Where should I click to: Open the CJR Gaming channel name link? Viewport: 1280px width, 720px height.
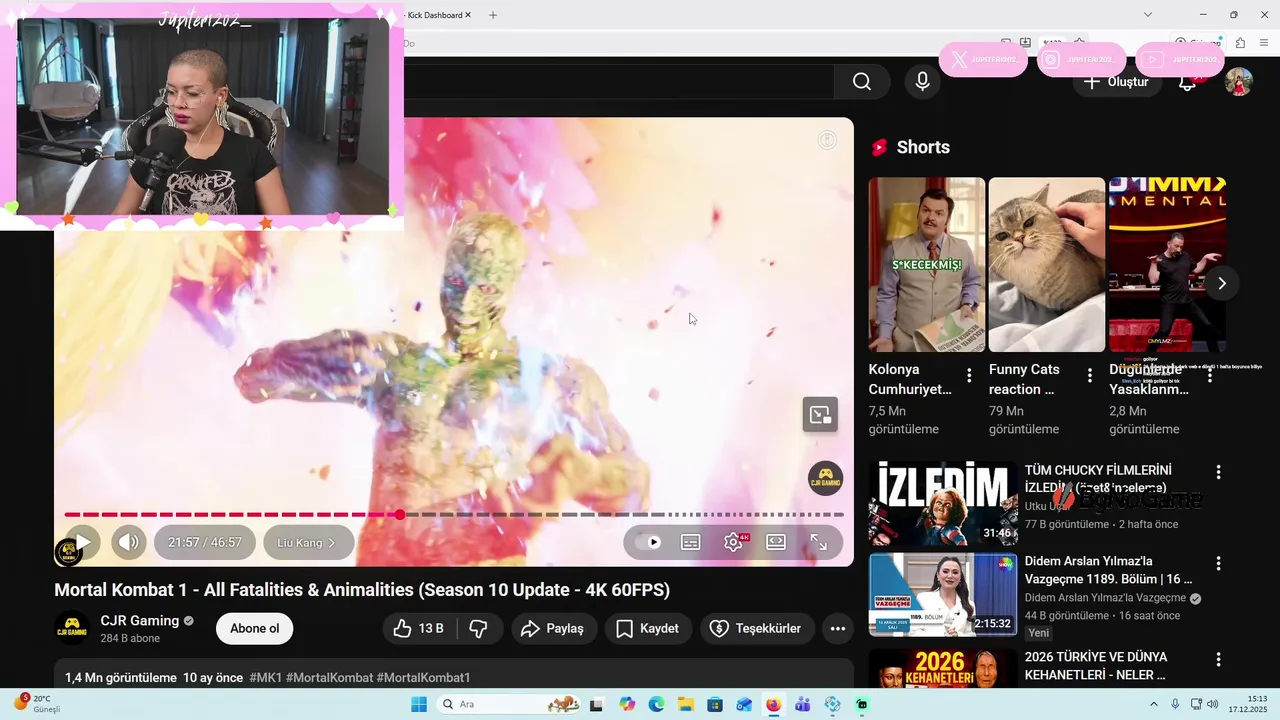[140, 620]
